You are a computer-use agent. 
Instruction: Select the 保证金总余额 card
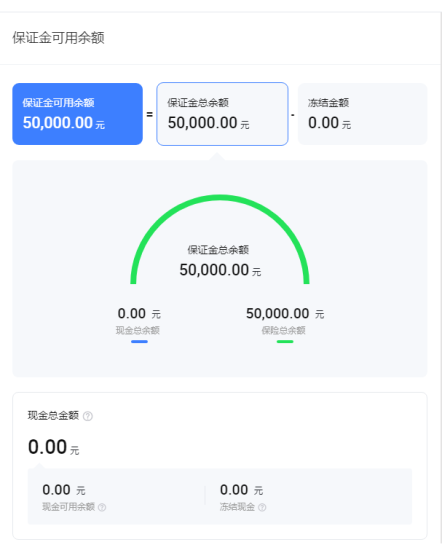click(x=222, y=114)
